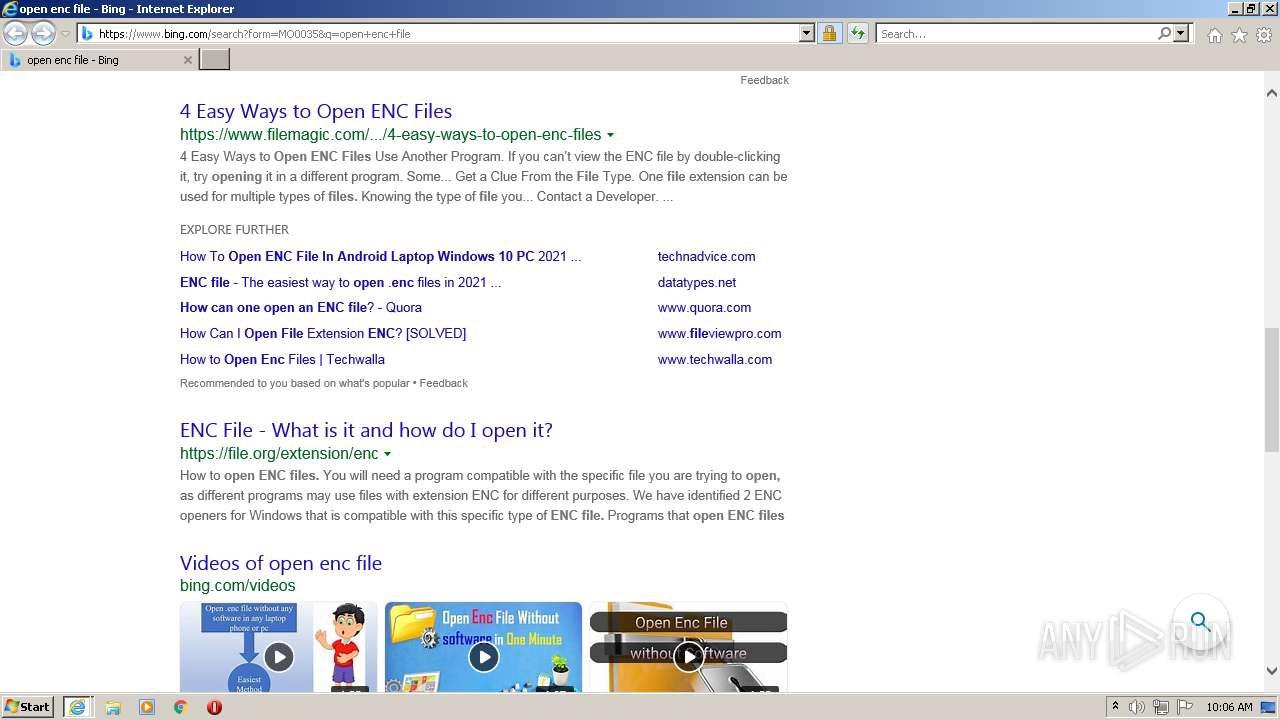
Task: Click the page scrollbar up arrow
Action: [x=1272, y=93]
